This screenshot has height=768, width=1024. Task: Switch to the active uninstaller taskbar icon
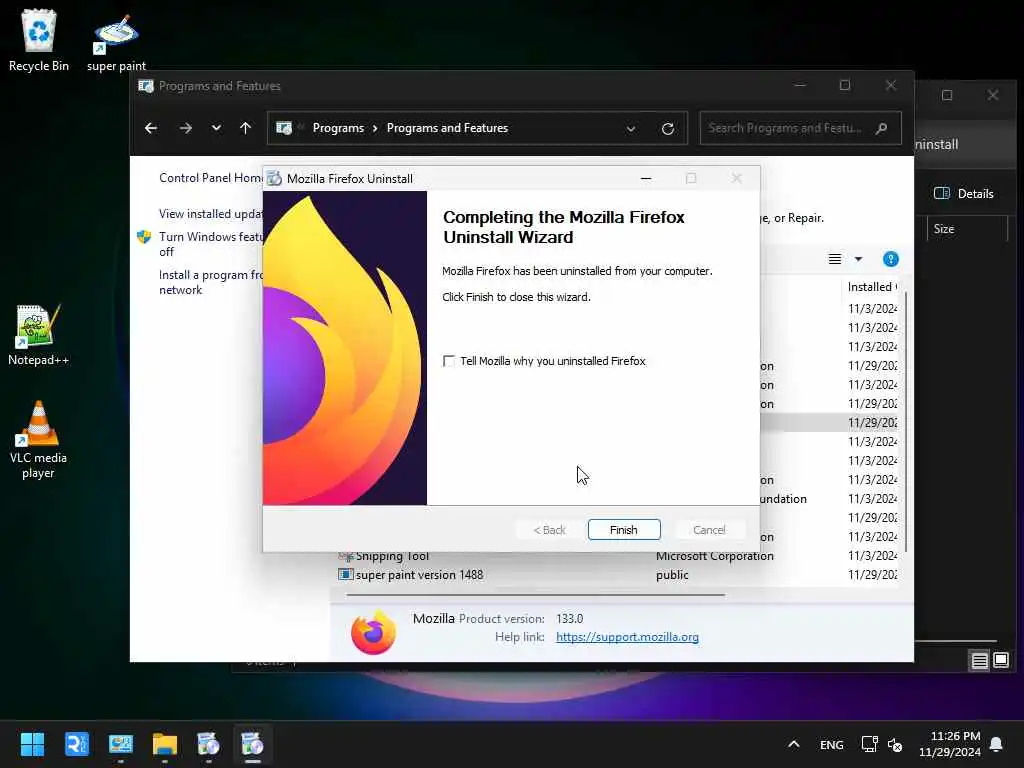coord(252,744)
